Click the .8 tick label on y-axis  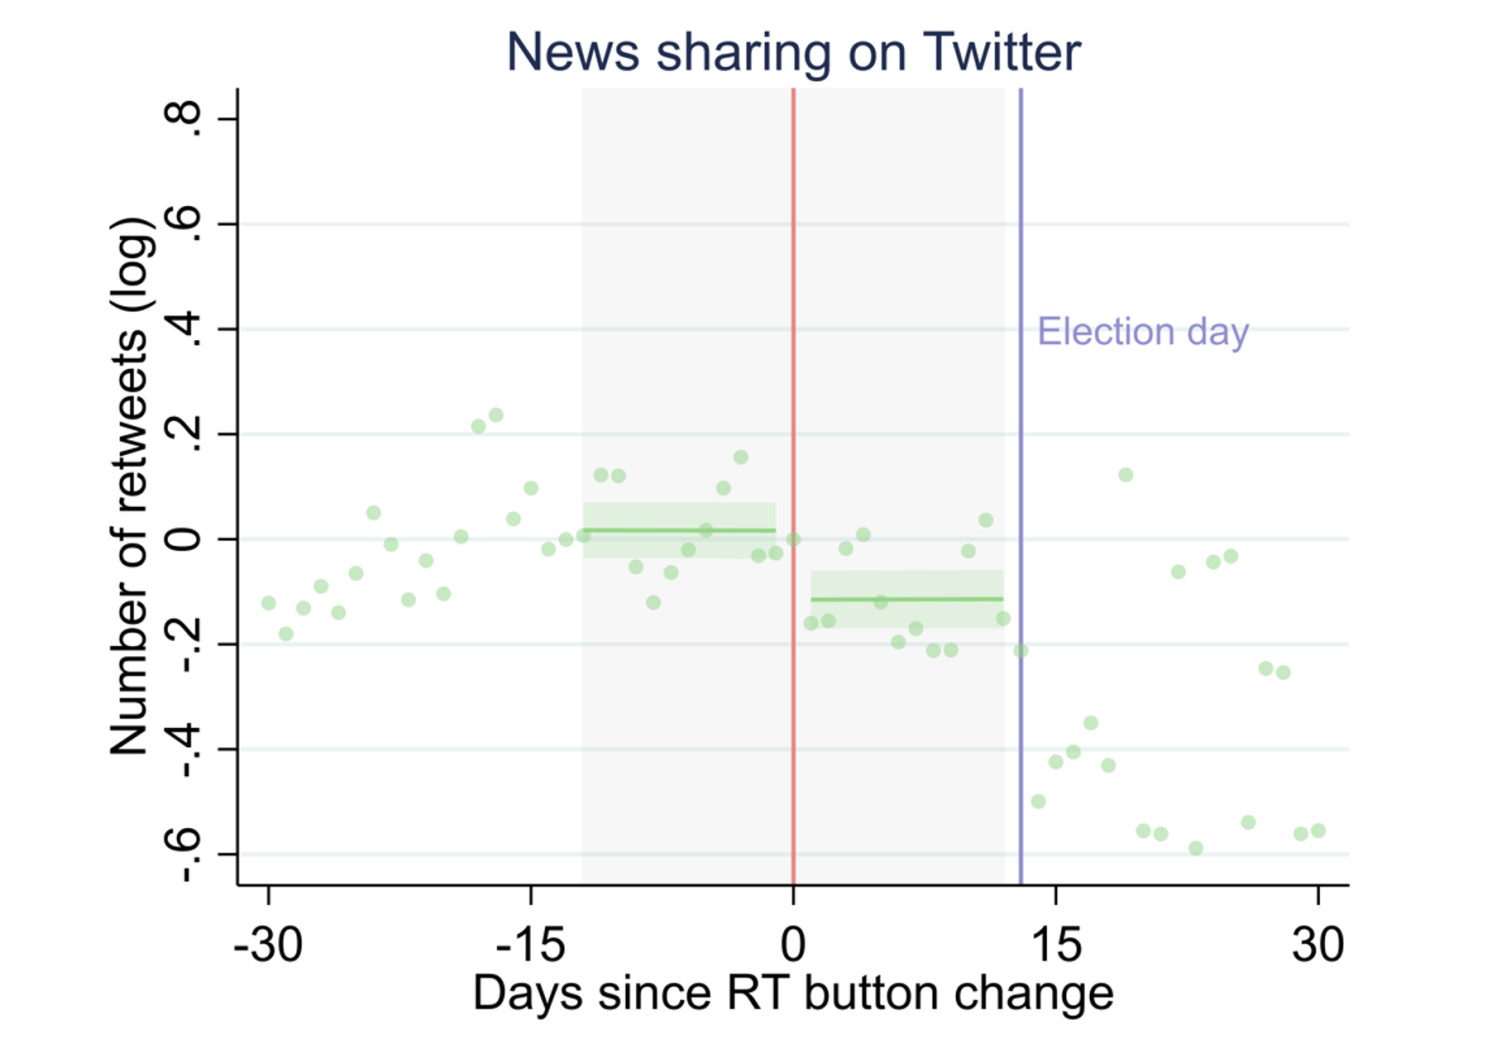pos(184,119)
